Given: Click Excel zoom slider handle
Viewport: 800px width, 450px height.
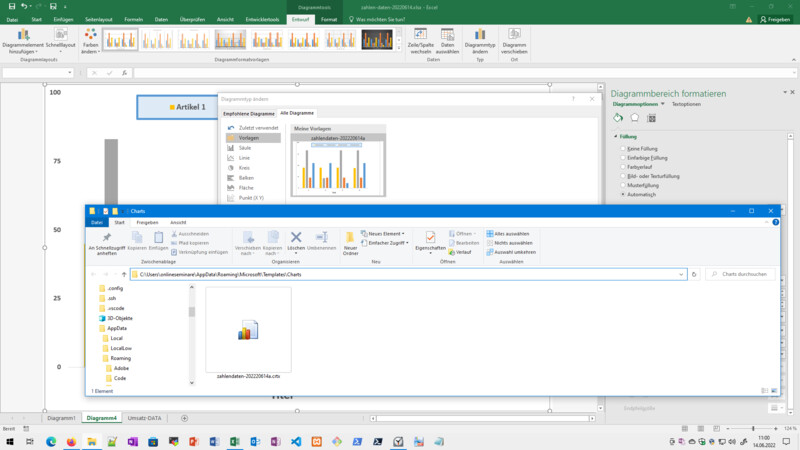Looking at the screenshot, I should 753,429.
